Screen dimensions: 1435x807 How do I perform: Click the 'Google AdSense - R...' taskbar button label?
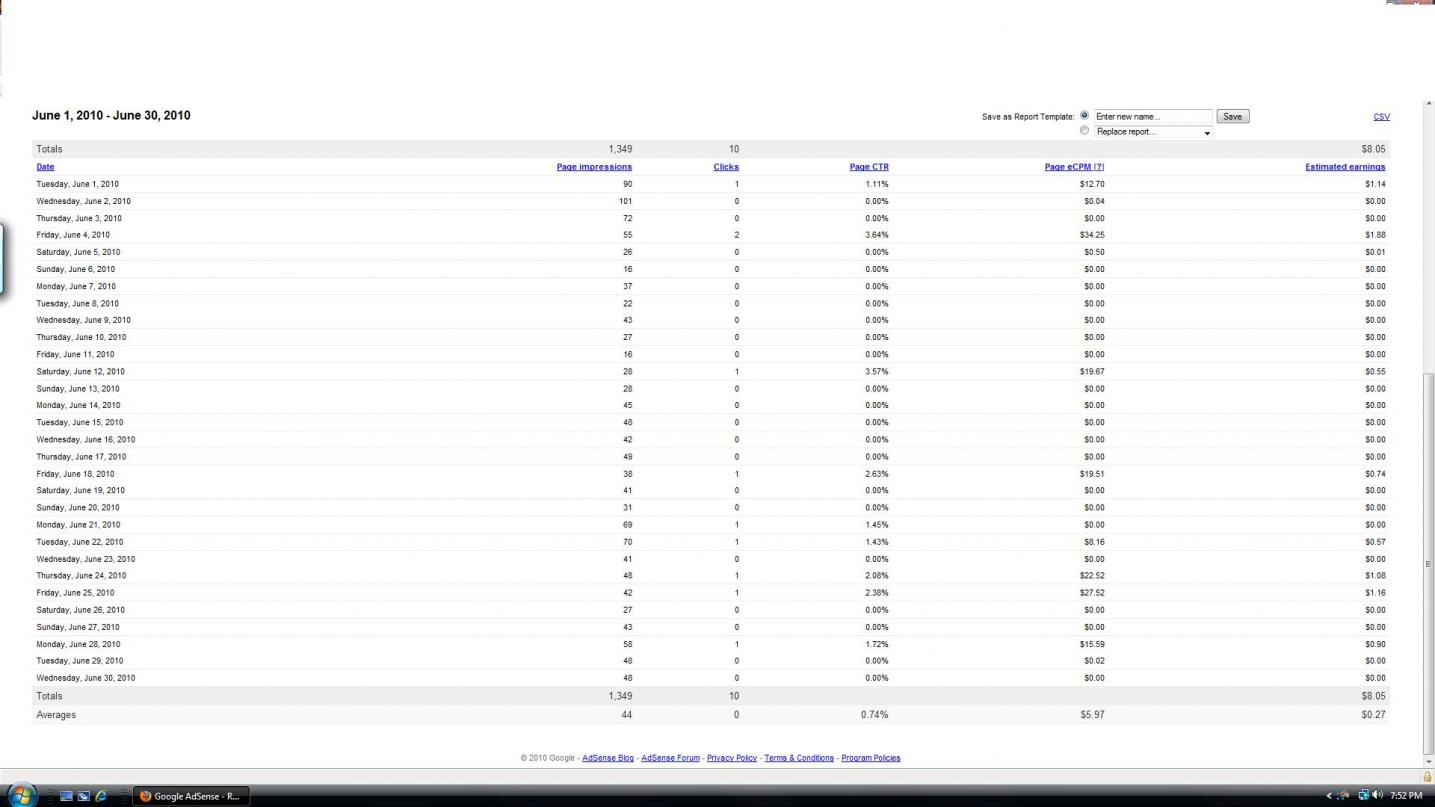tap(197, 797)
